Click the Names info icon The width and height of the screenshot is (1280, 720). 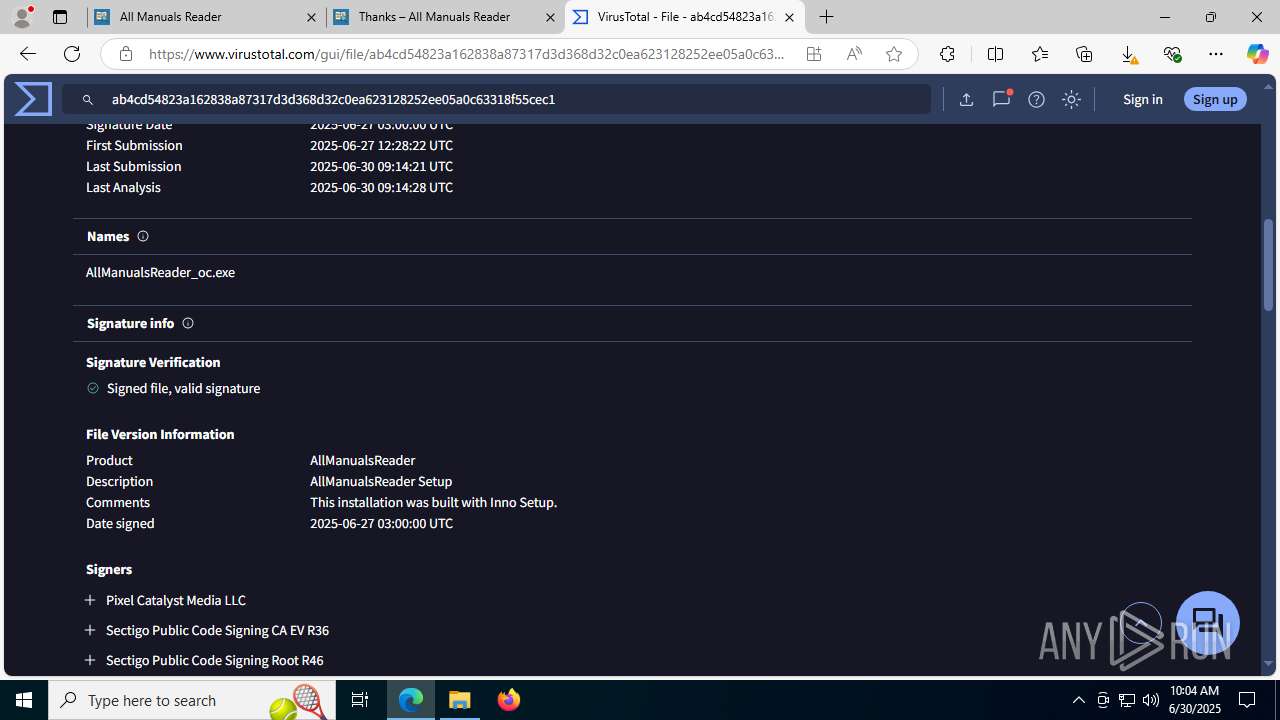click(143, 236)
